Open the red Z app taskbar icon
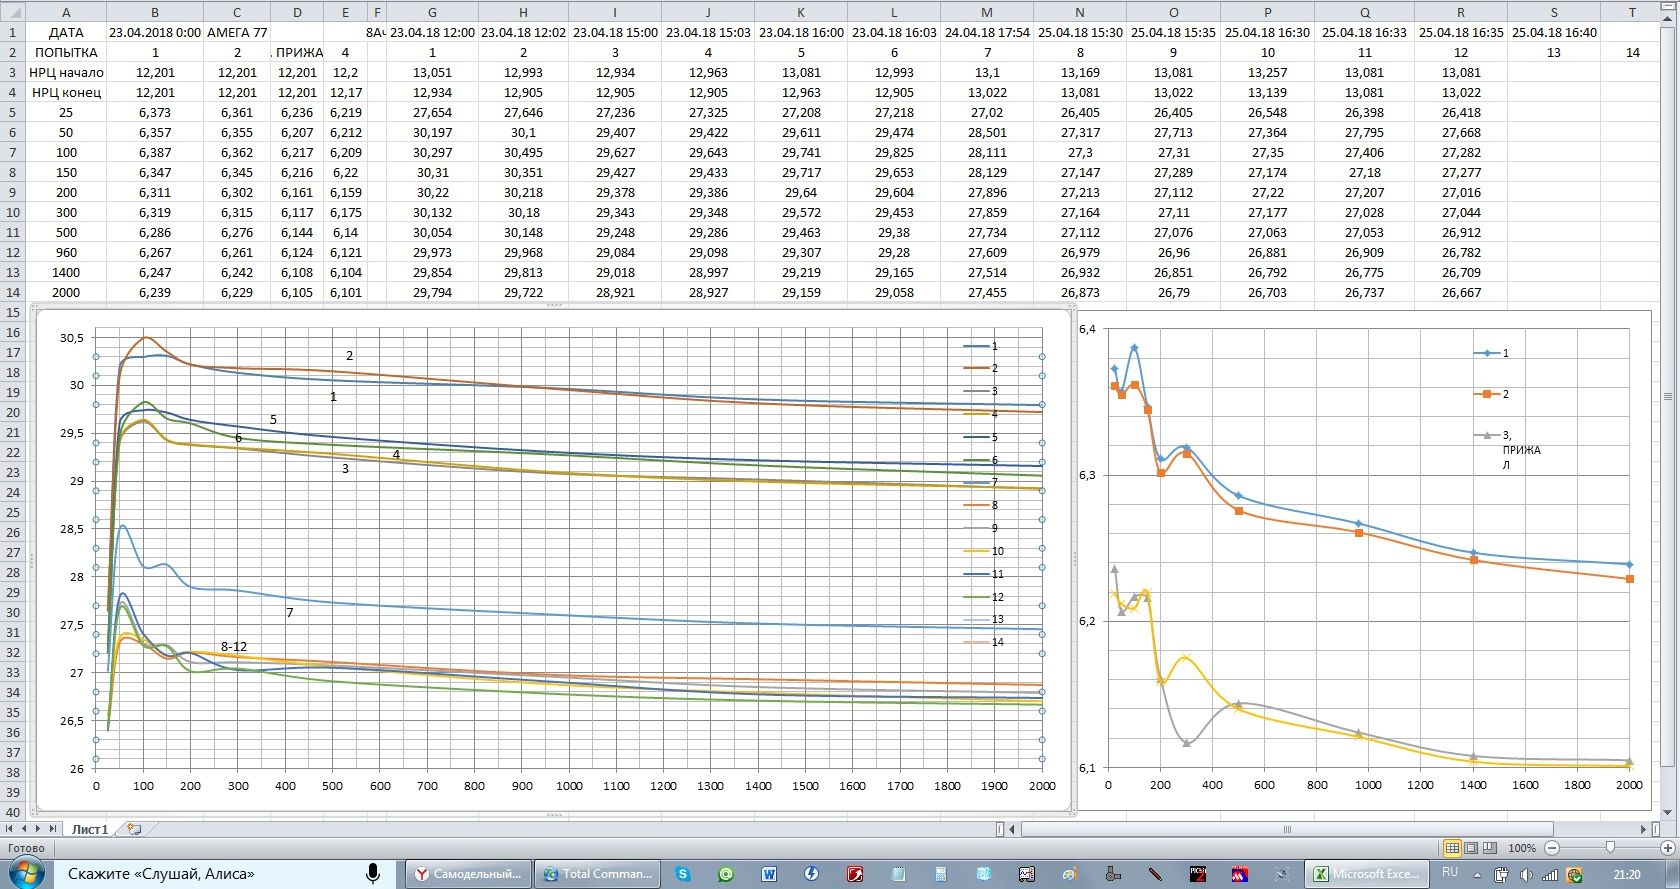Image resolution: width=1680 pixels, height=889 pixels. tap(855, 874)
